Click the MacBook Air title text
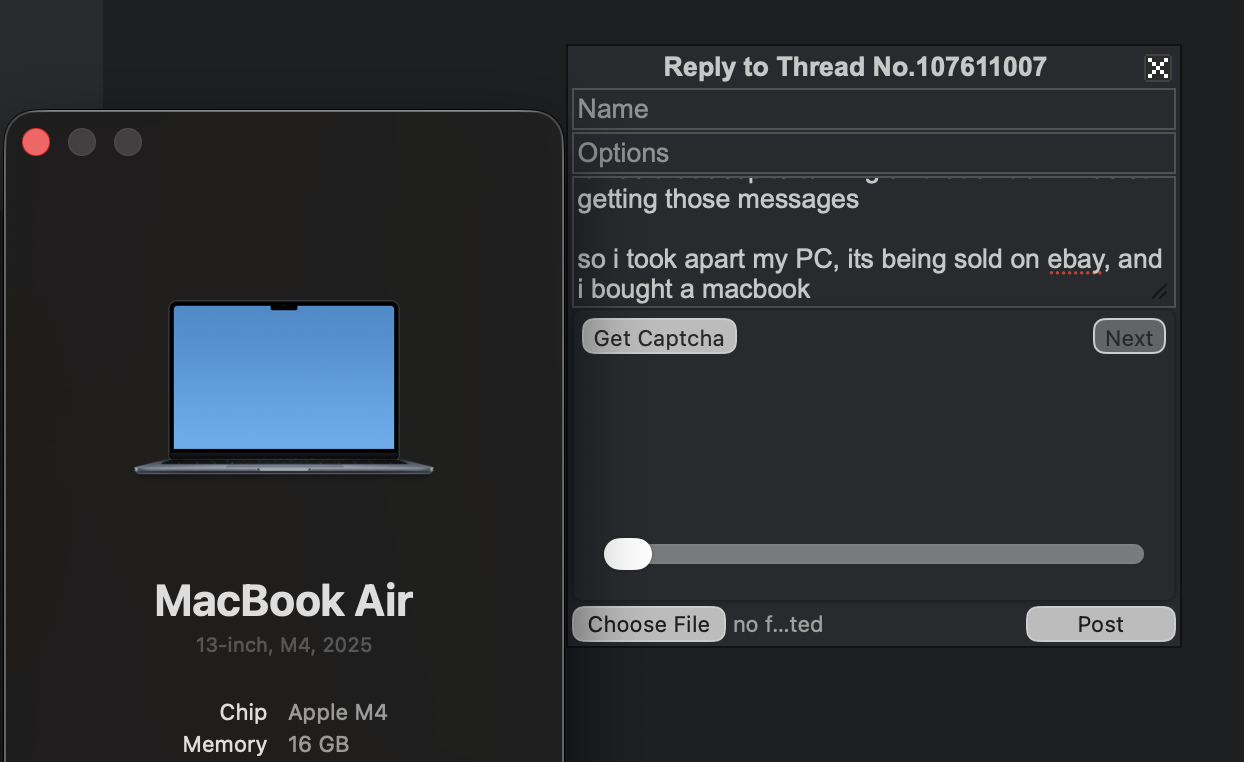 (x=284, y=601)
